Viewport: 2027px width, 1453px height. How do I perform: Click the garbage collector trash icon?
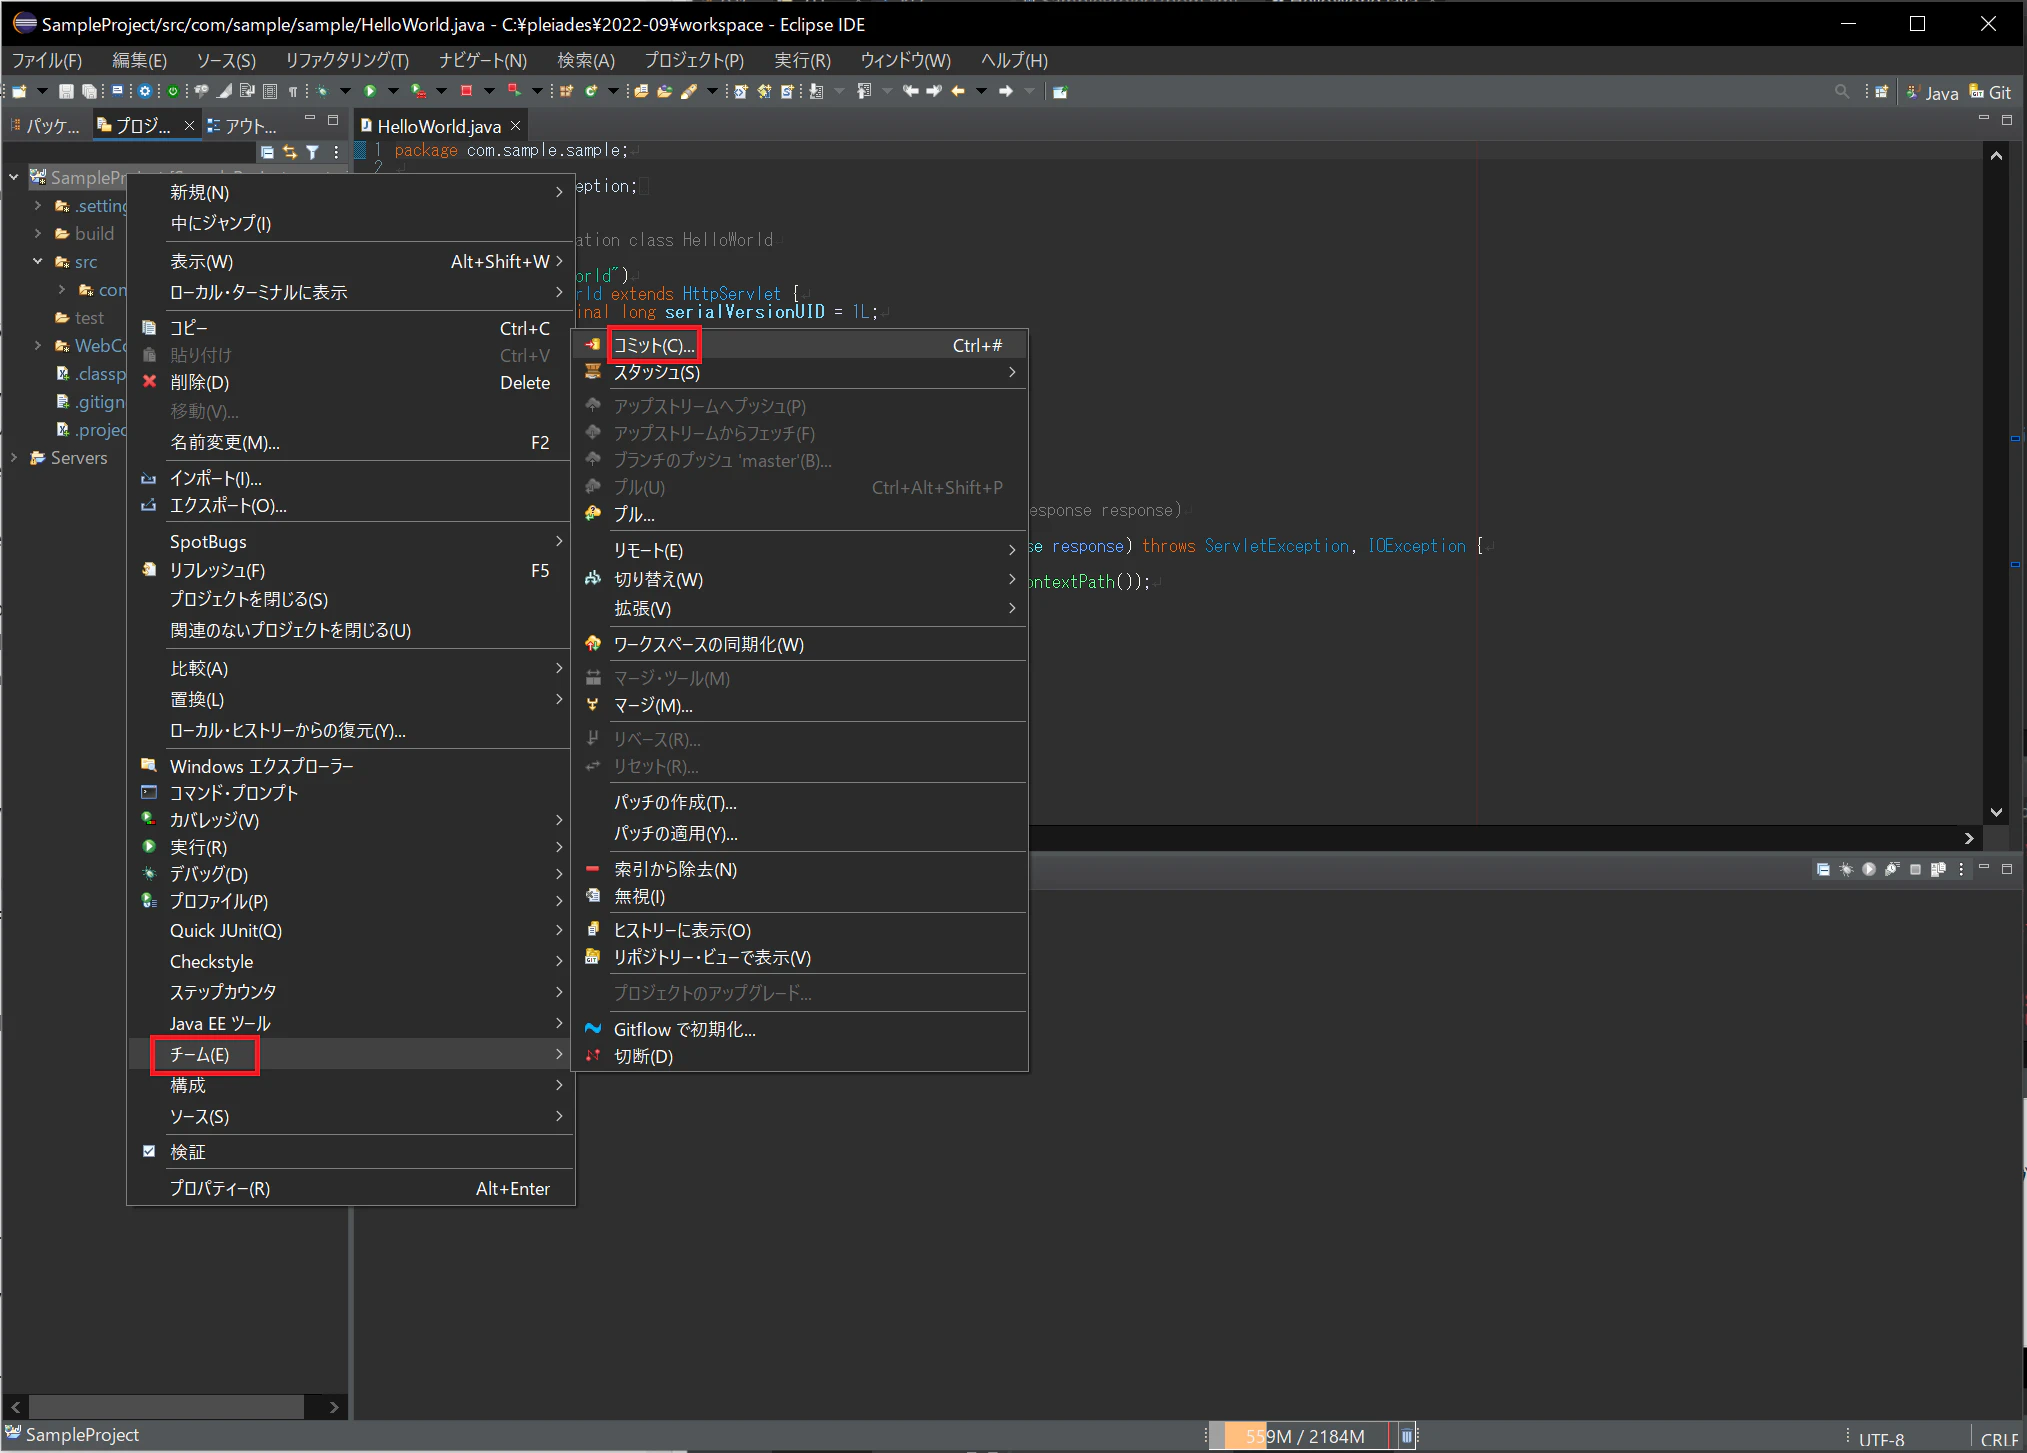1406,1437
